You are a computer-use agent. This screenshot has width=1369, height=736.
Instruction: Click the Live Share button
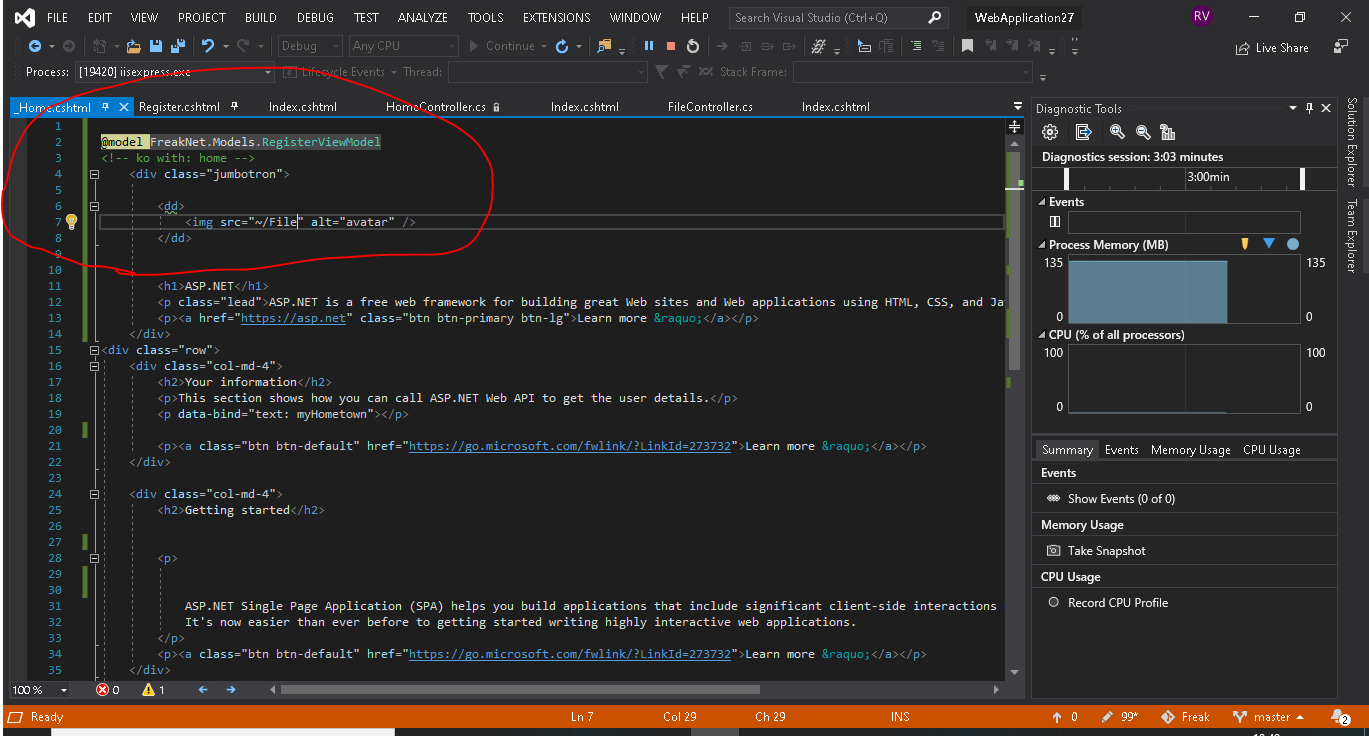click(1272, 47)
